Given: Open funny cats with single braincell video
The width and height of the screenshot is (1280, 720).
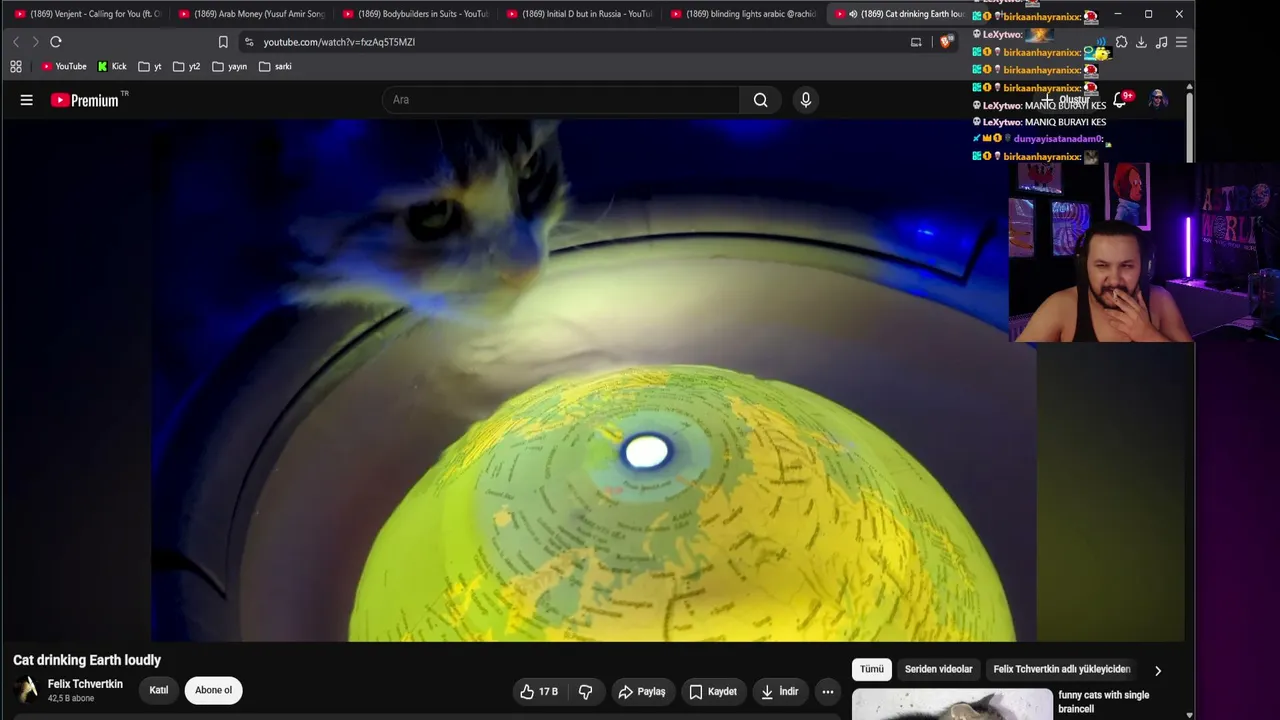Looking at the screenshot, I should click(x=1104, y=702).
